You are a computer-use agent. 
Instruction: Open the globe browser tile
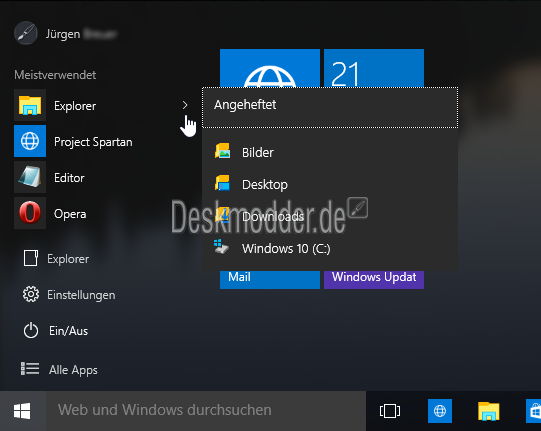270,68
